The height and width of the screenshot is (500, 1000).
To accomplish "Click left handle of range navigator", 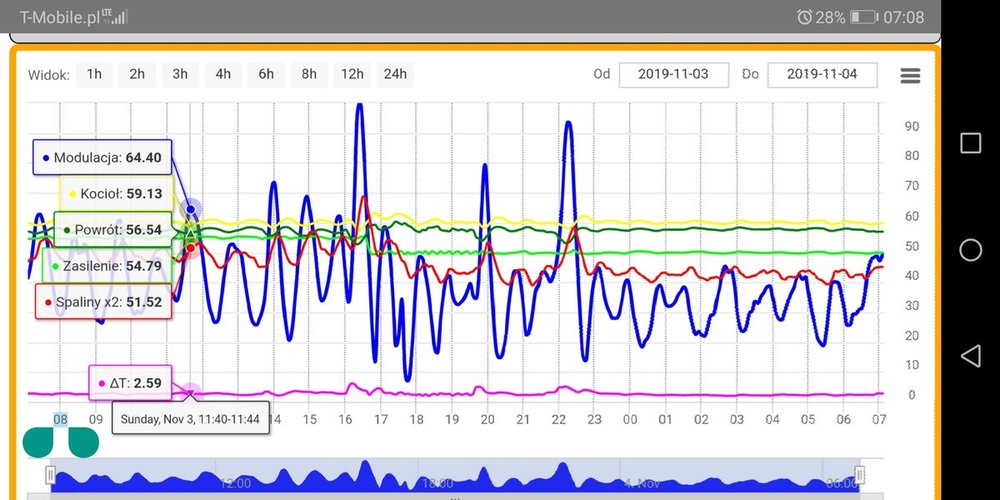I will point(51,475).
